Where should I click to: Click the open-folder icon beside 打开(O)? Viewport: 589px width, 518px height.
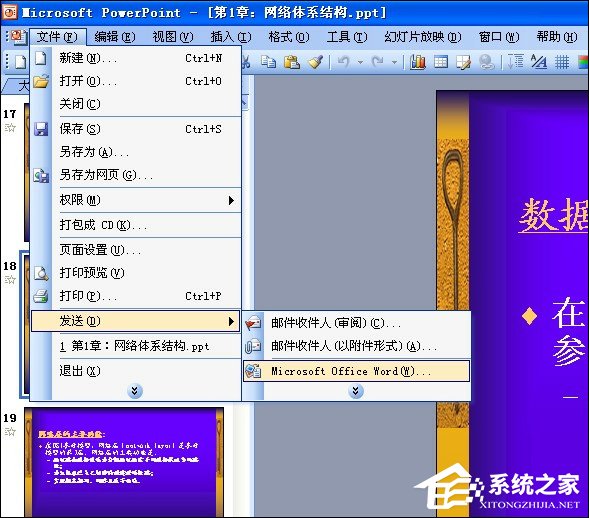pos(41,81)
